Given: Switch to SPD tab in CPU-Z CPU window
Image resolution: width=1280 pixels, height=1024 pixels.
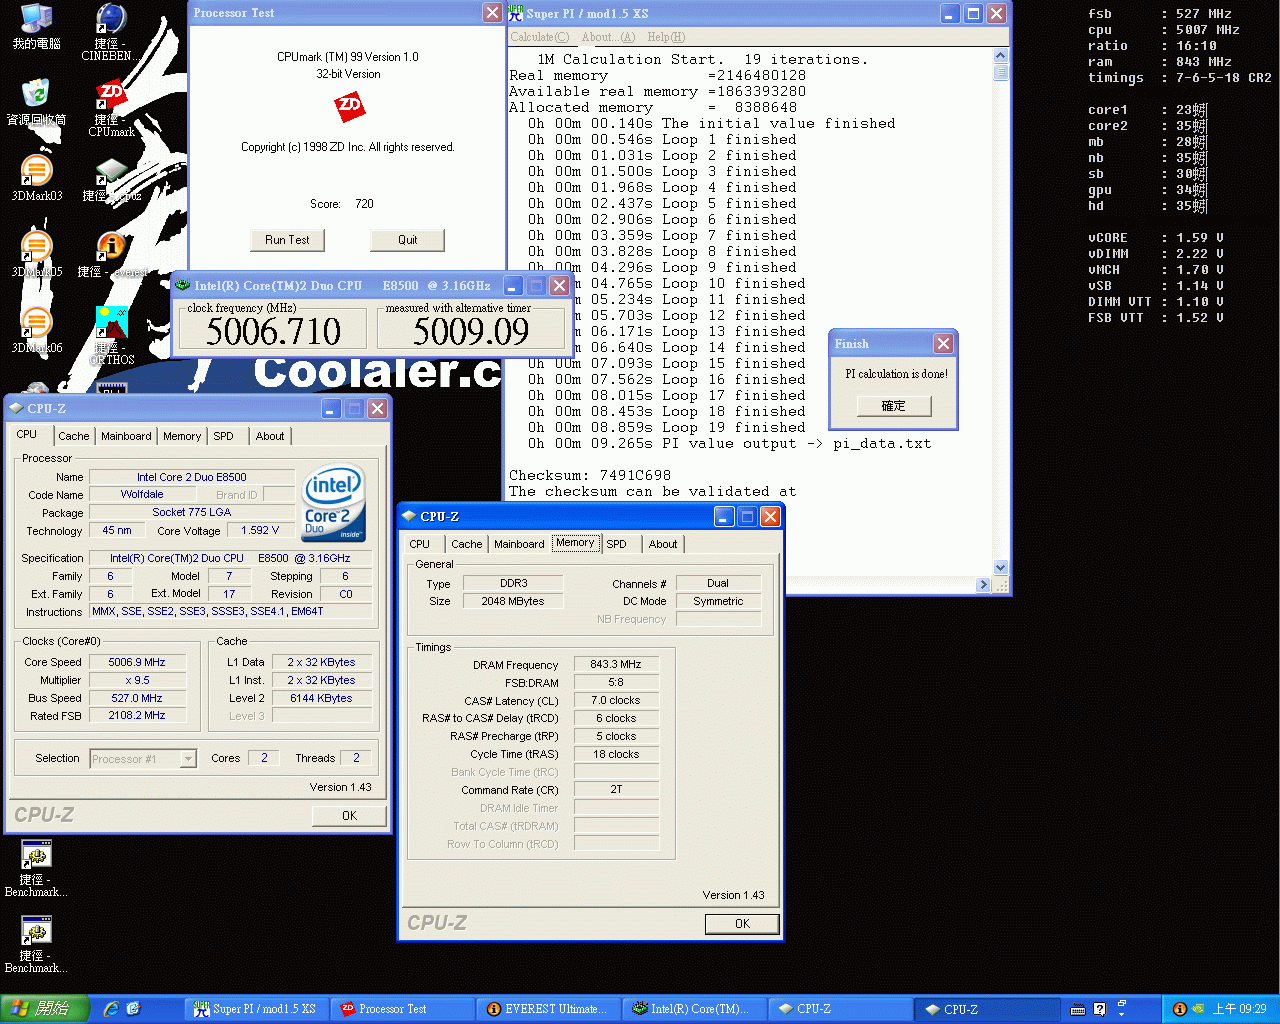Looking at the screenshot, I should point(224,436).
